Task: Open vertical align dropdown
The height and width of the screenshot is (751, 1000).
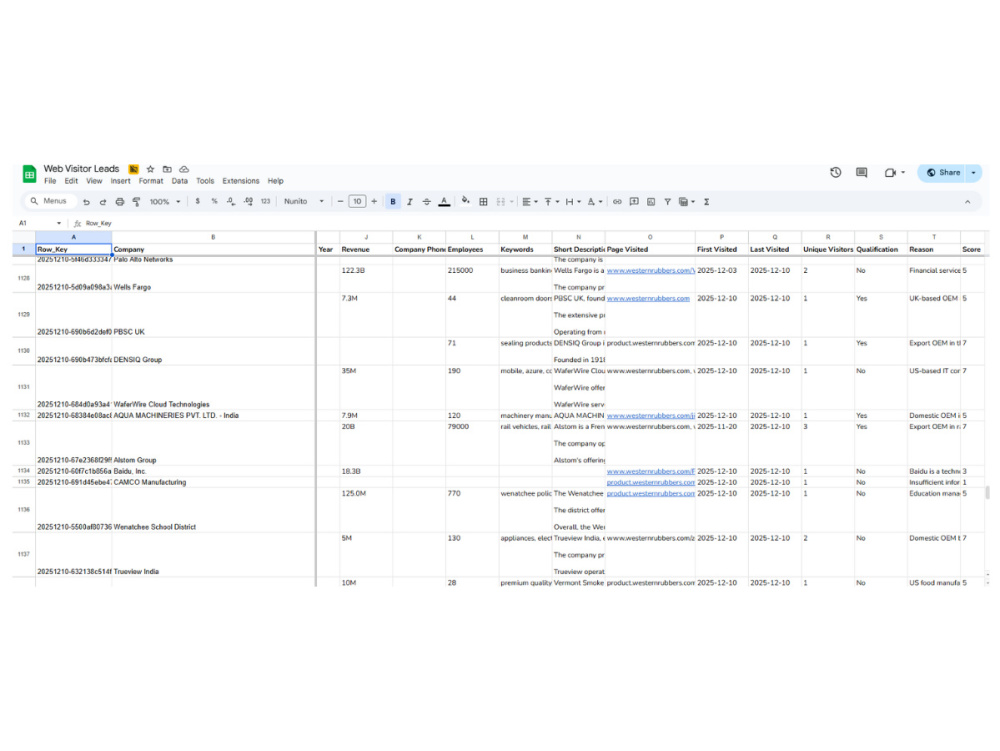Action: coord(552,201)
